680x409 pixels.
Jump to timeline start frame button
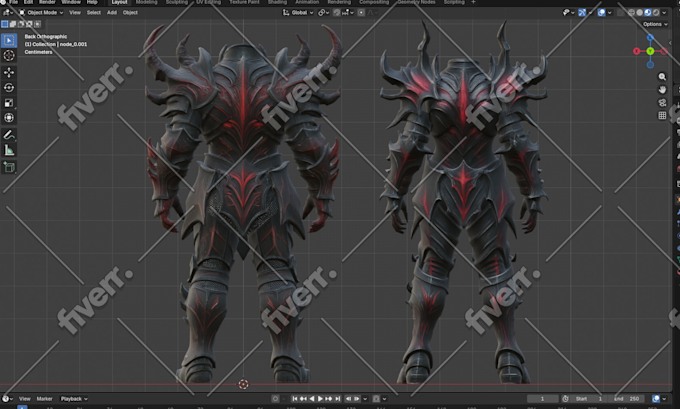coord(294,399)
